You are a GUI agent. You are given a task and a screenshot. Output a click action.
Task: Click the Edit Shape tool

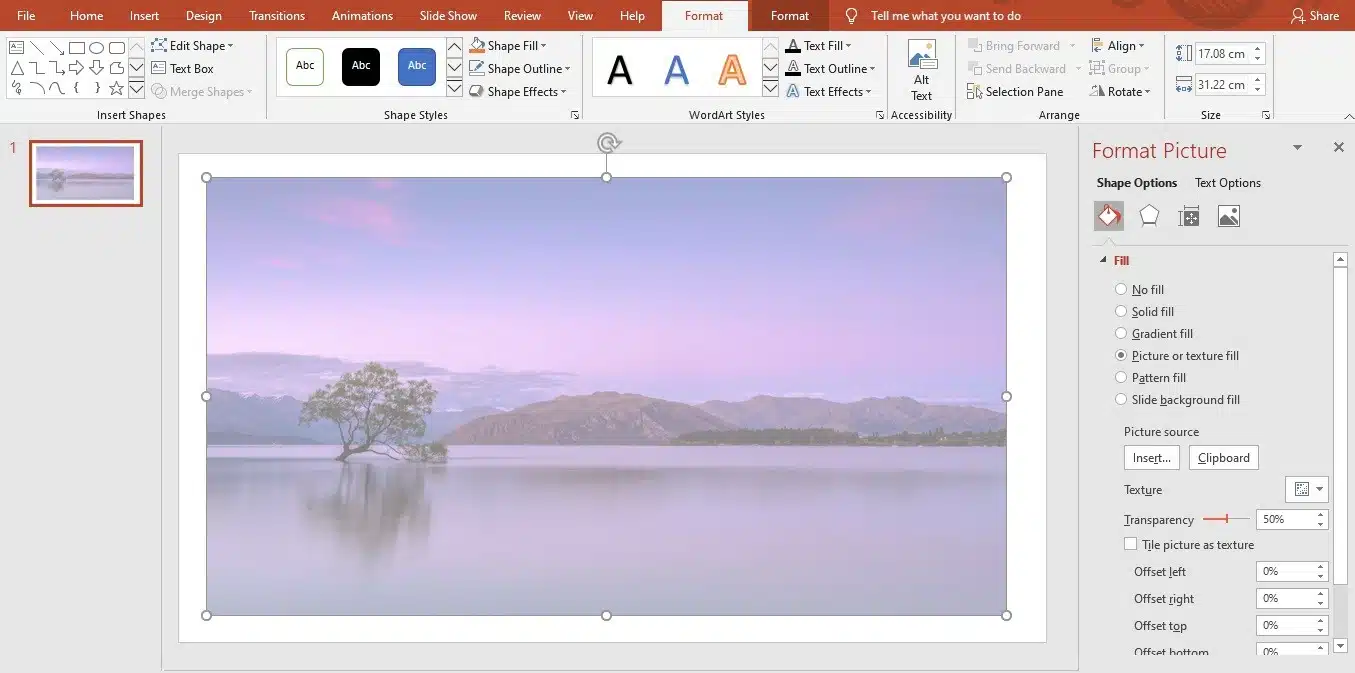[194, 45]
